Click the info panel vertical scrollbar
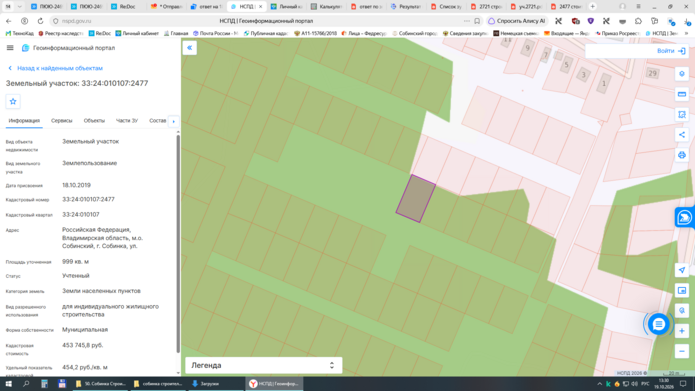The image size is (695, 391). 178,244
